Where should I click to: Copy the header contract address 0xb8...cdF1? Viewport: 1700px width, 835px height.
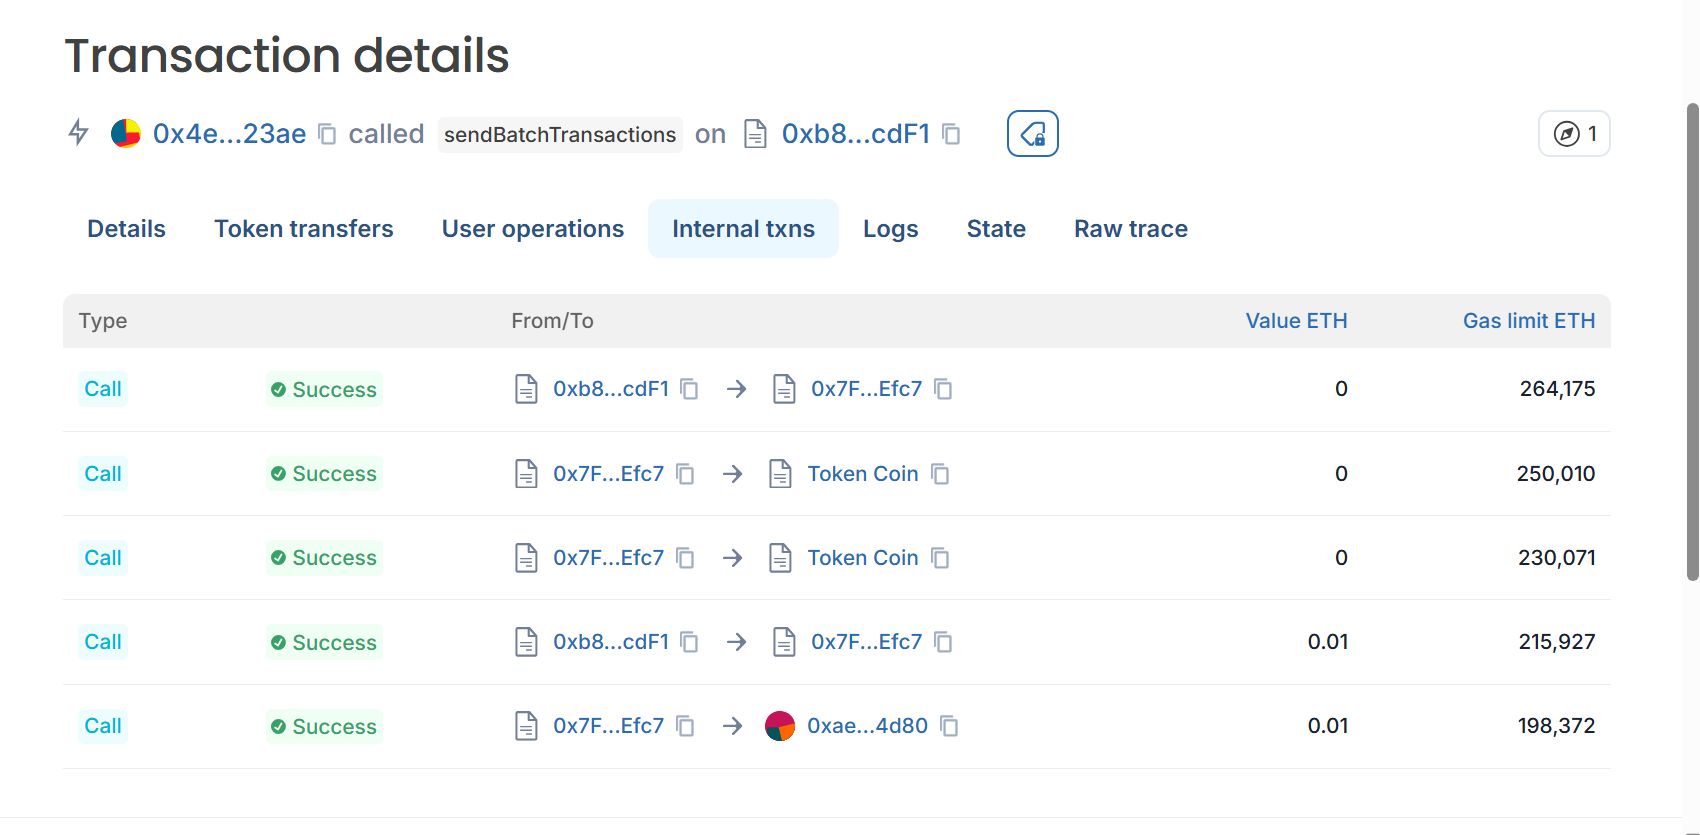pos(951,134)
